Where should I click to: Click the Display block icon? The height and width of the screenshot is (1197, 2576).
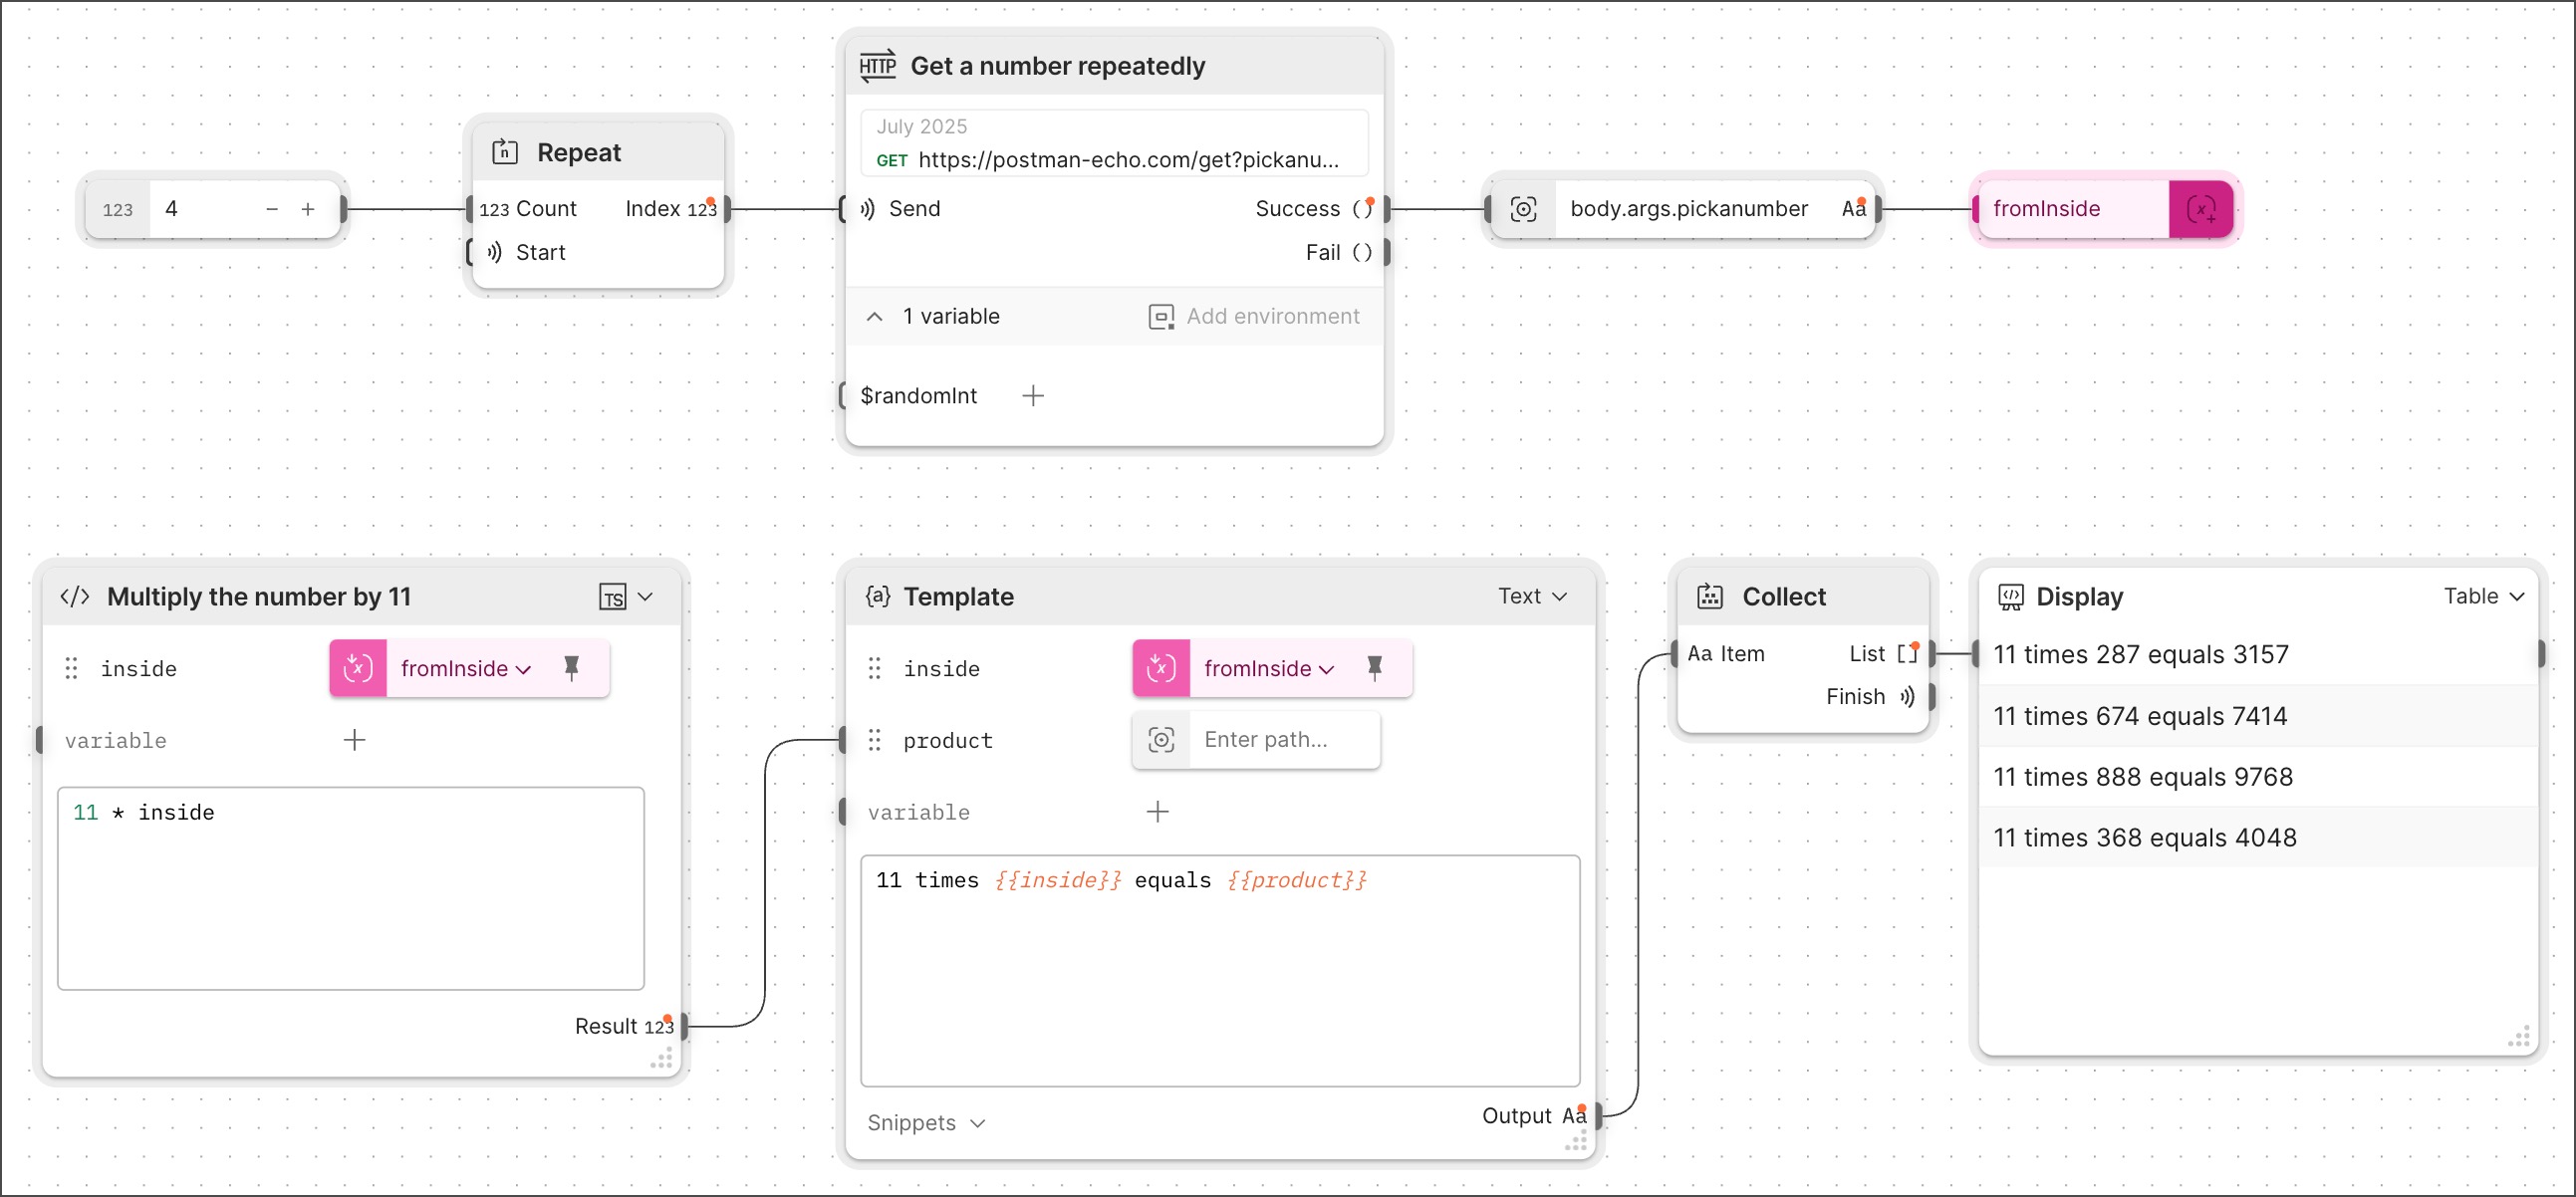point(2010,597)
